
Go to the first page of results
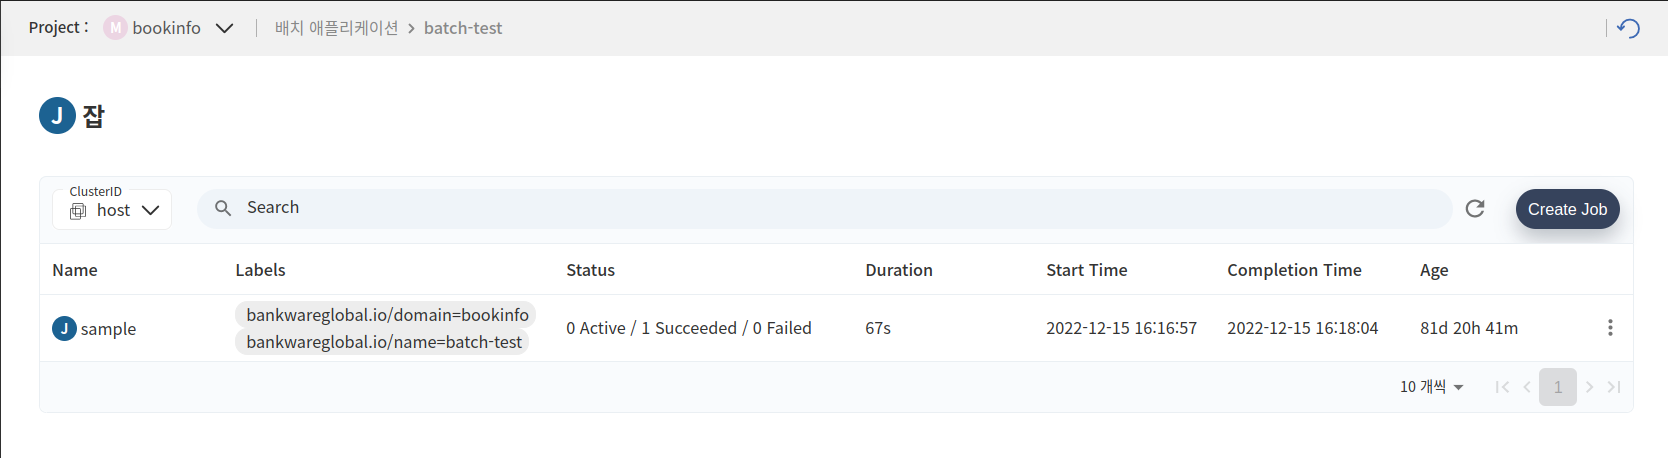click(x=1502, y=387)
